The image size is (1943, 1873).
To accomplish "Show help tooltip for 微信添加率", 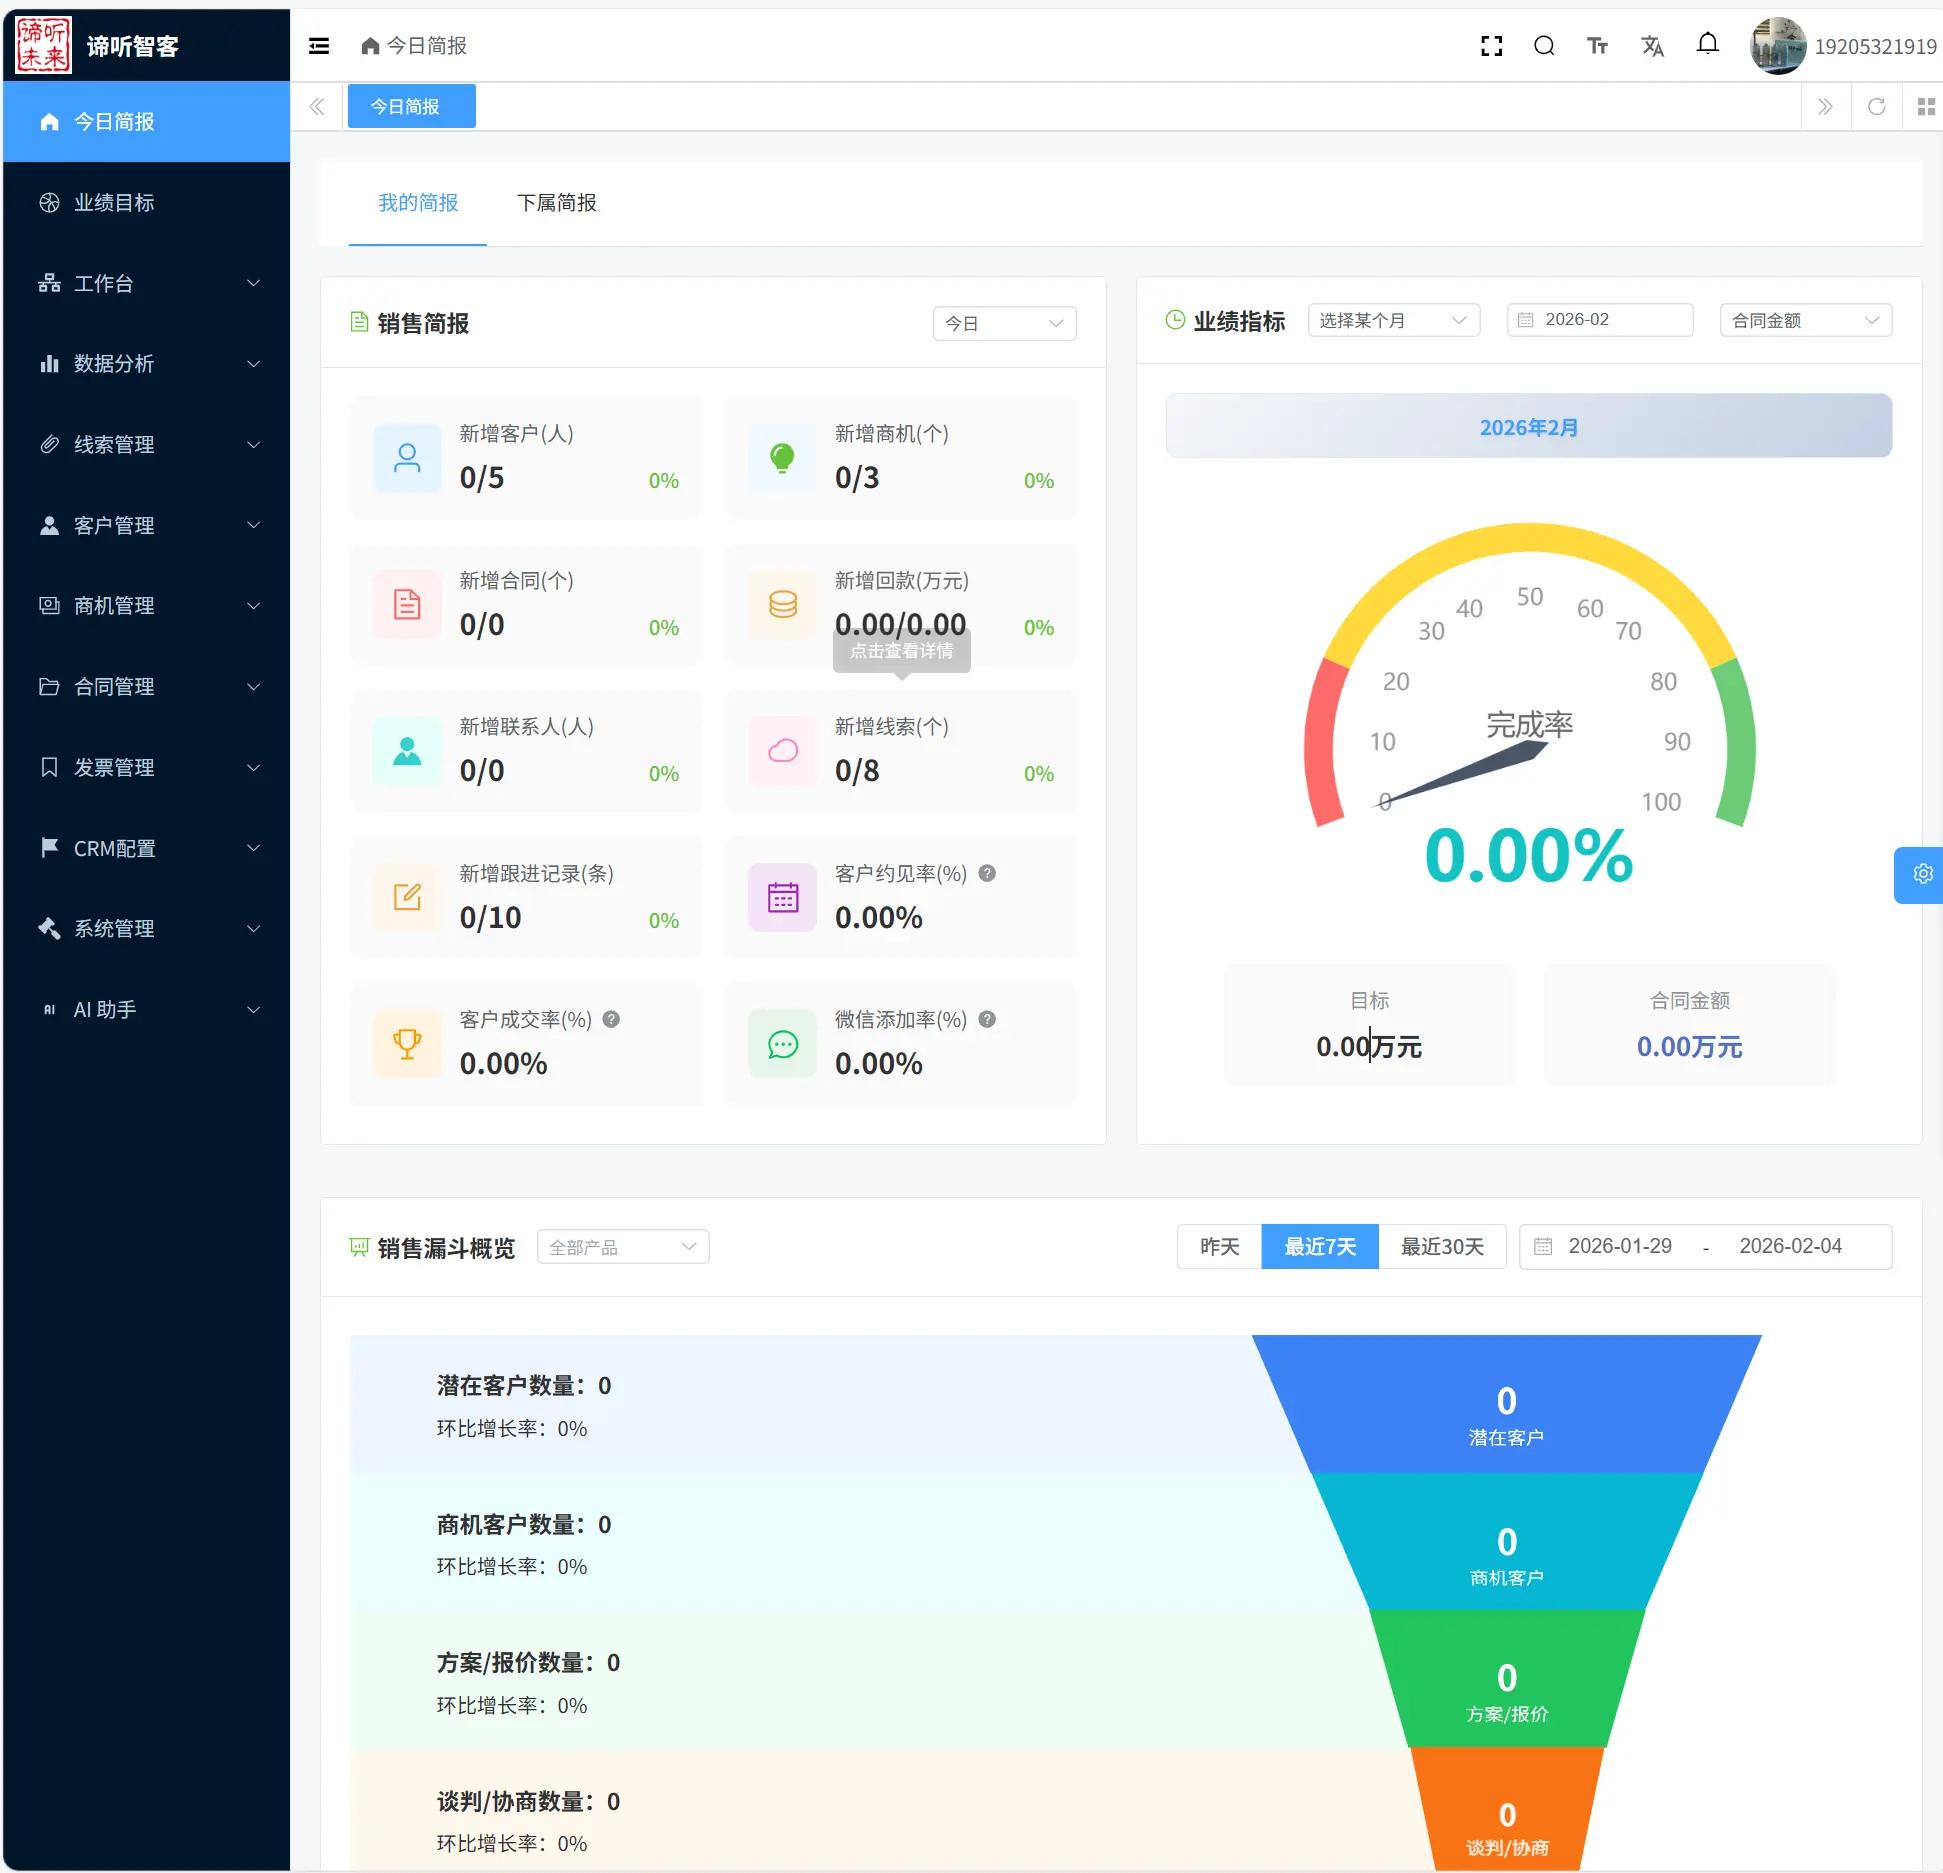I will [x=987, y=1019].
